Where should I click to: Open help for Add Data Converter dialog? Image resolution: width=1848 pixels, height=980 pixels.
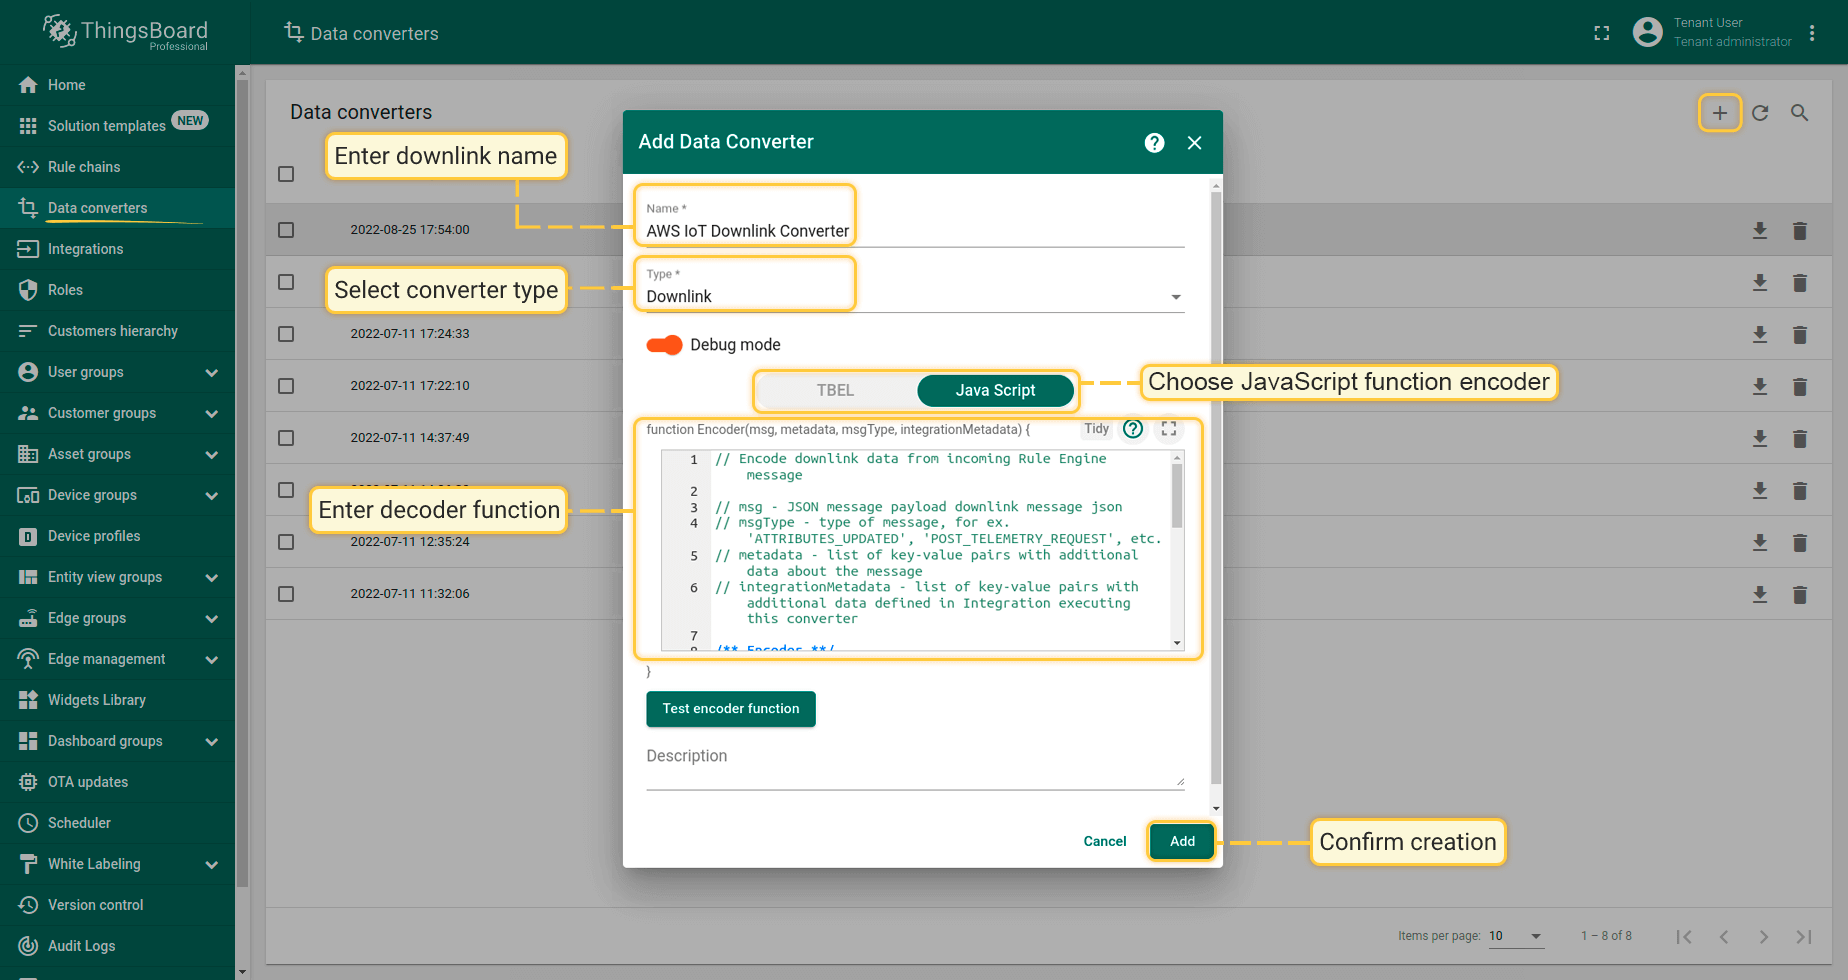pyautogui.click(x=1154, y=143)
